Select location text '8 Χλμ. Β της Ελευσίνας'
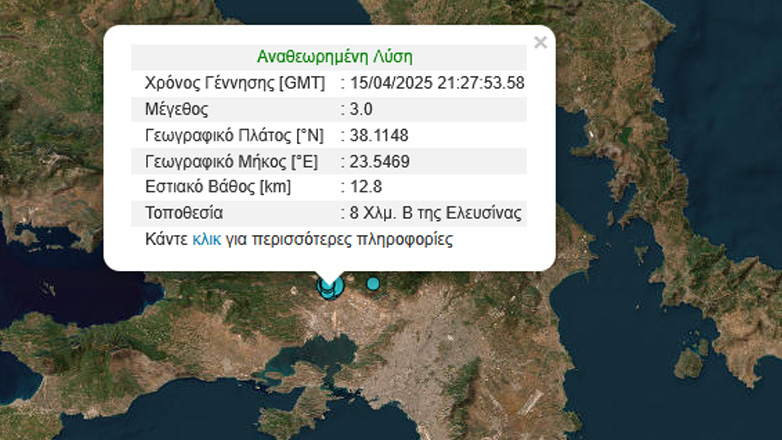 [435, 213]
